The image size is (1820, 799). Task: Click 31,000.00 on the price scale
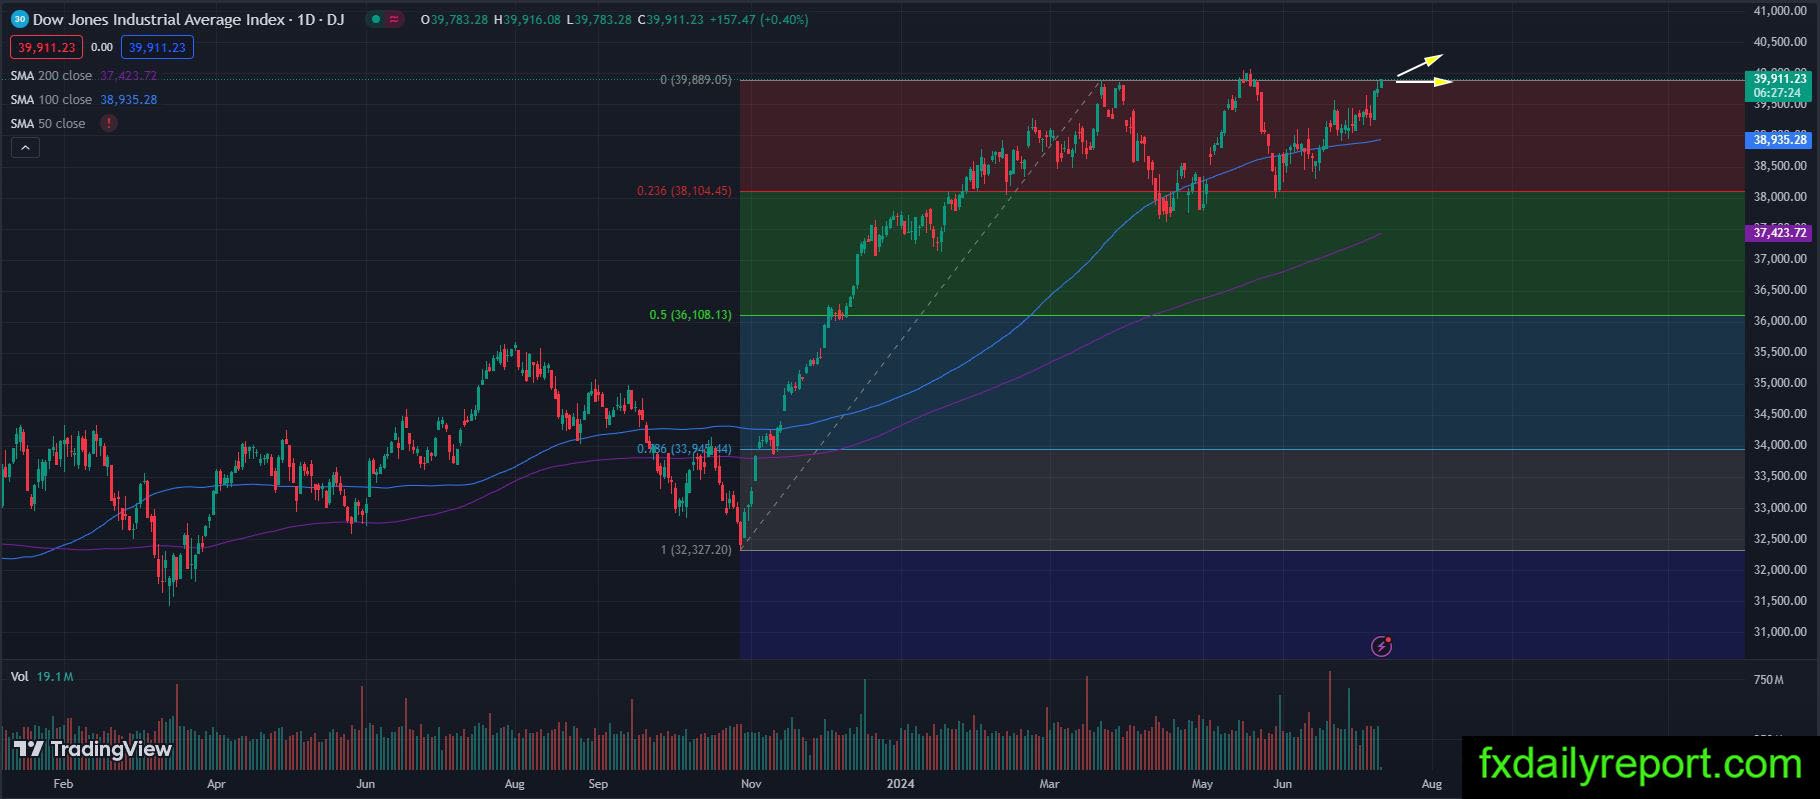[1781, 632]
